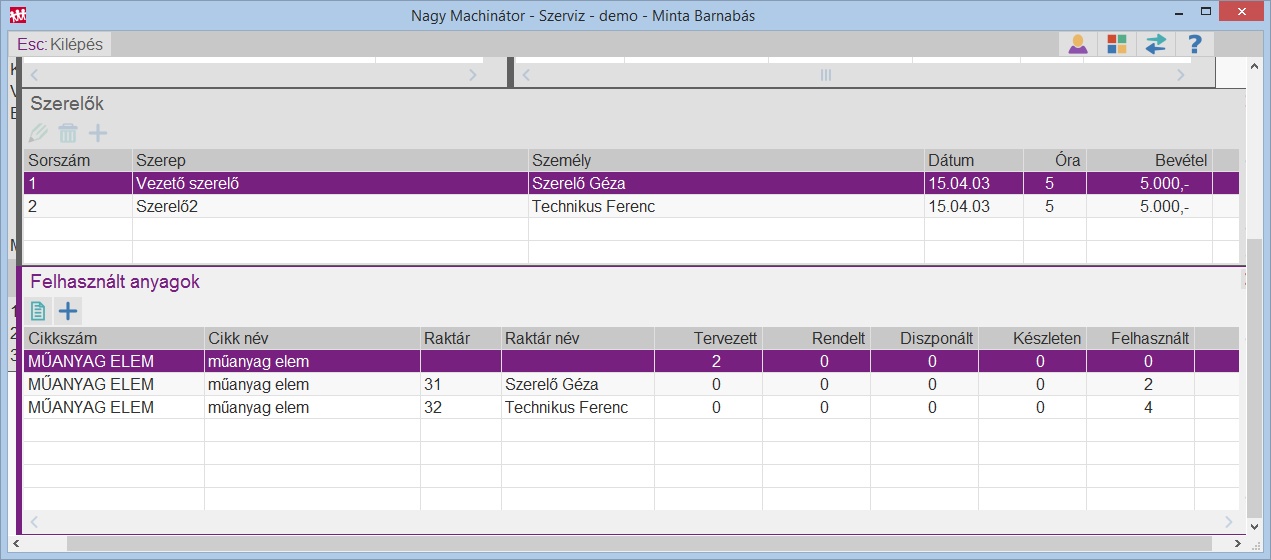
Task: Click the document list icon under Felhasznált anyagok
Action: (x=39, y=310)
